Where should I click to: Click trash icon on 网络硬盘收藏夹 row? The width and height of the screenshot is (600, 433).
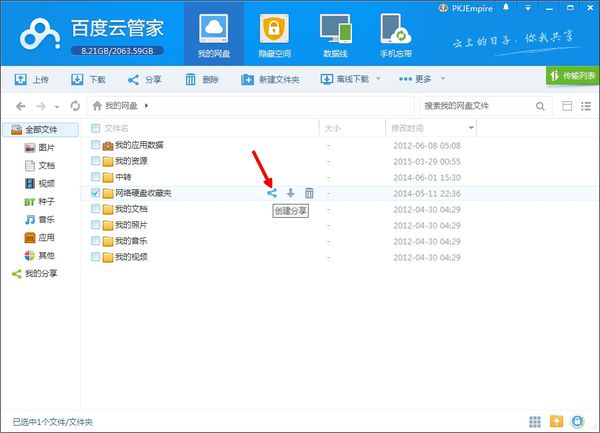309,193
